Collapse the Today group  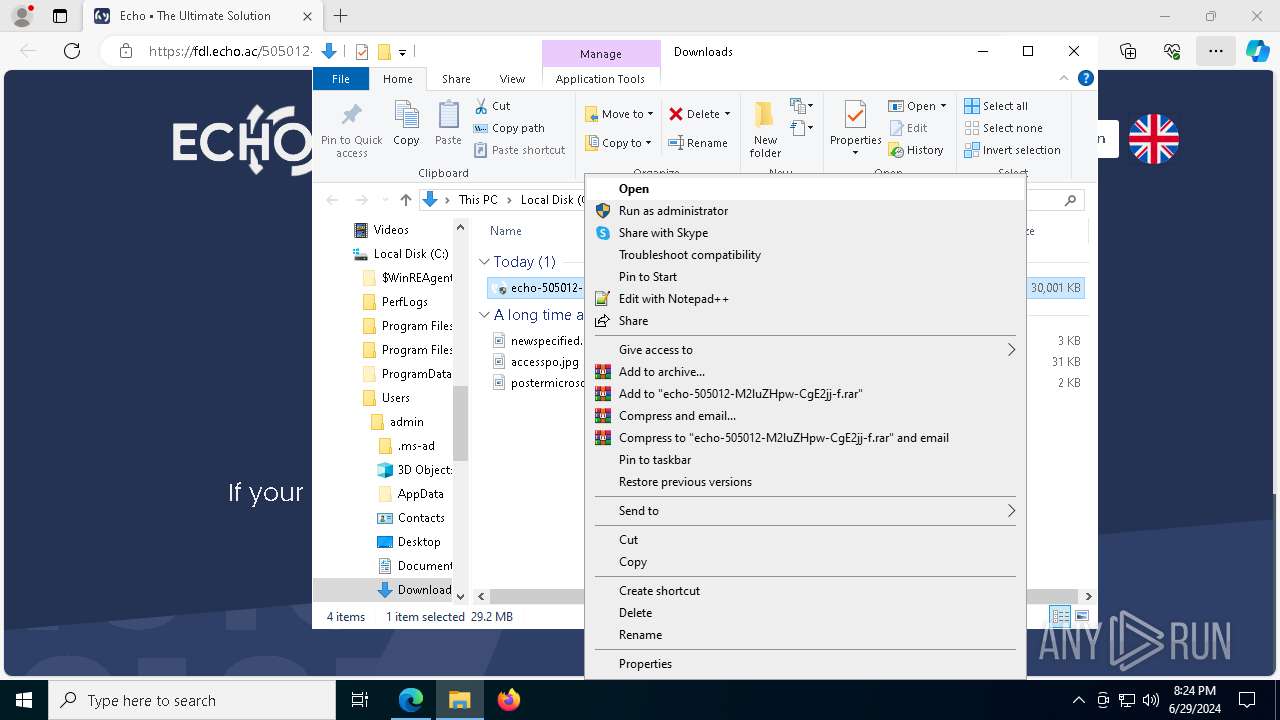click(484, 262)
